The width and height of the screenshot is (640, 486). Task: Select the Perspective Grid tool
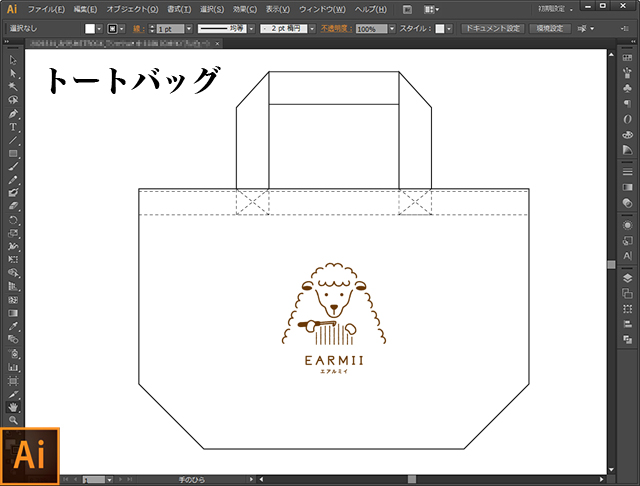tap(13, 286)
